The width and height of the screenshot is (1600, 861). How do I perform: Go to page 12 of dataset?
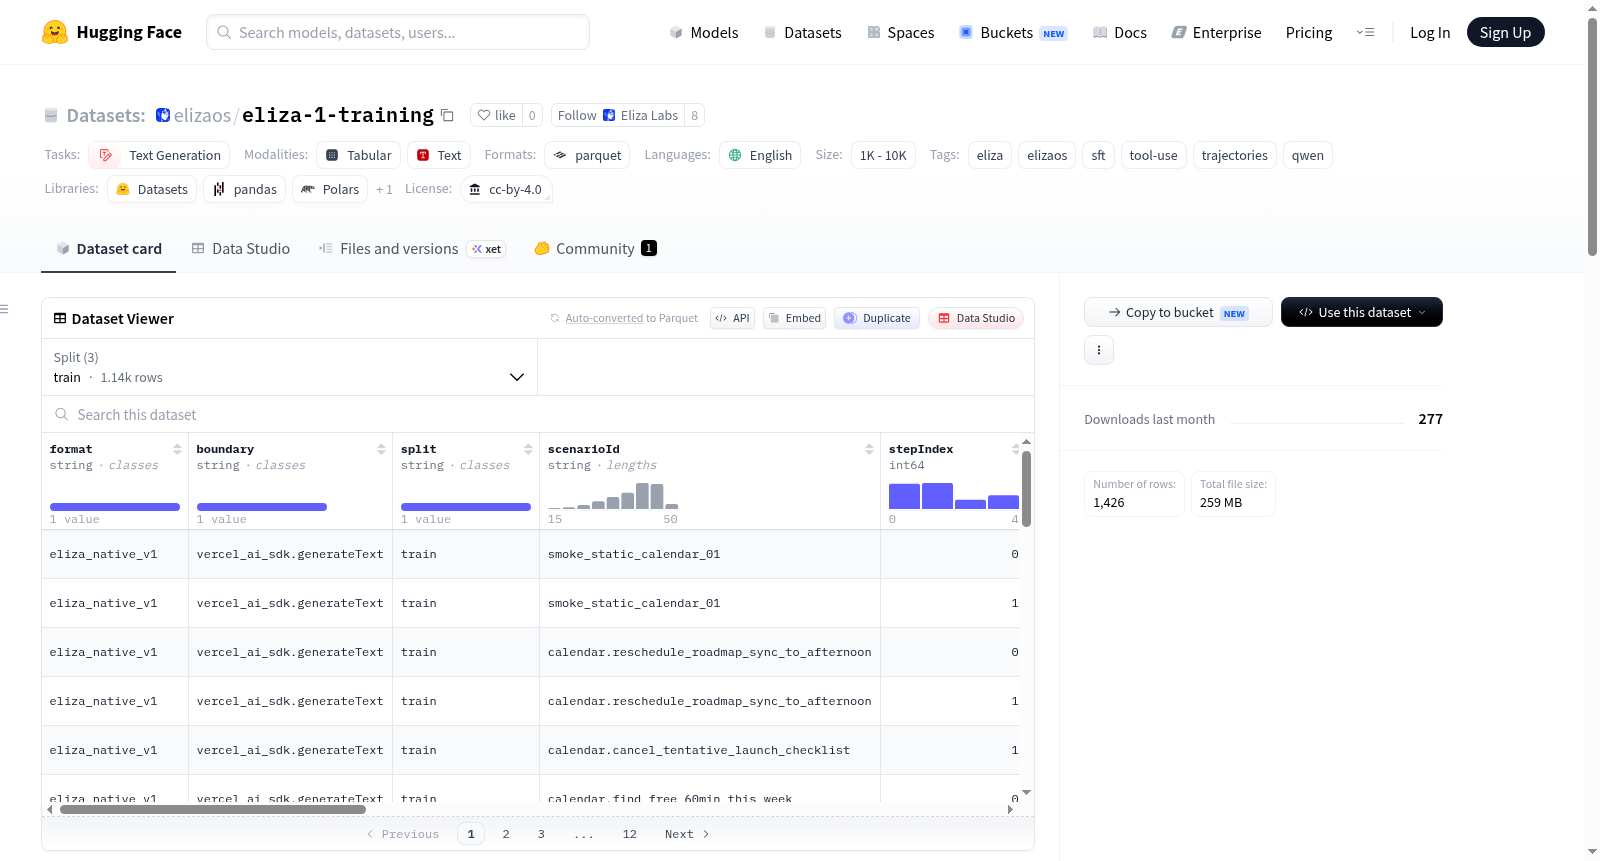[x=629, y=834]
